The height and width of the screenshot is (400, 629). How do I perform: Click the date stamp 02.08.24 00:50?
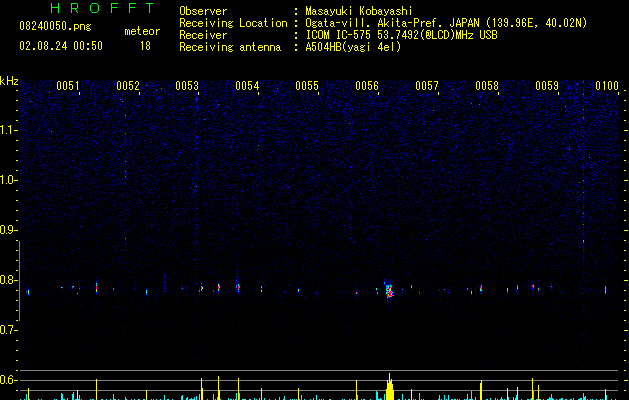tap(61, 46)
